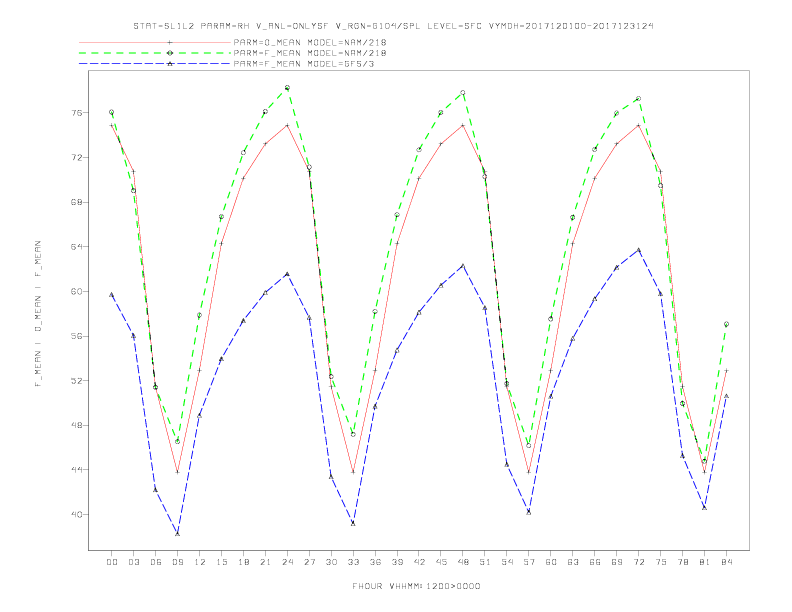Viewport: 792px width, 612px height.
Task: Click the x-axis hour label 57
Action: [x=529, y=562]
